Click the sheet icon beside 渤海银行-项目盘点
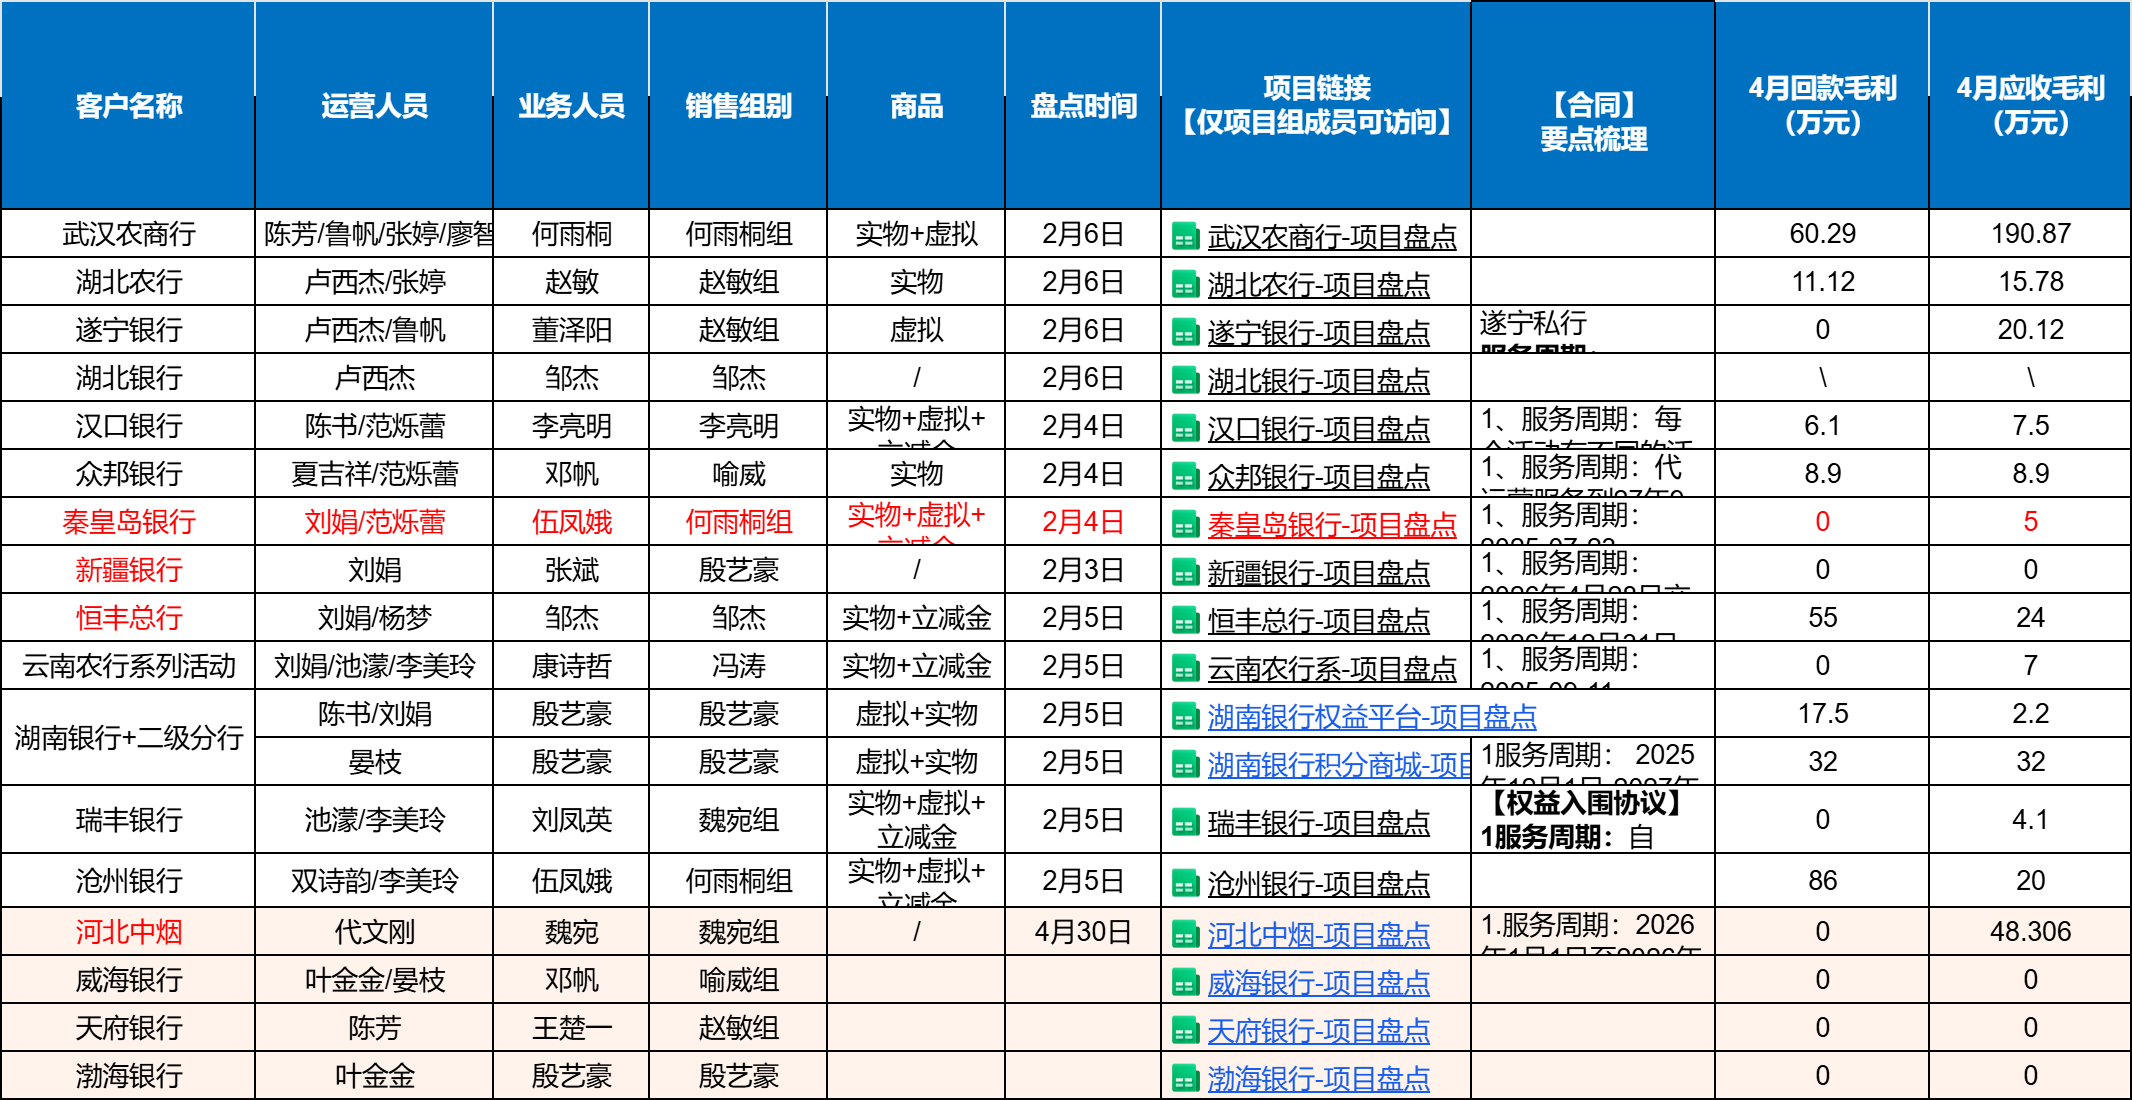2132x1100 pixels. tap(1185, 1079)
